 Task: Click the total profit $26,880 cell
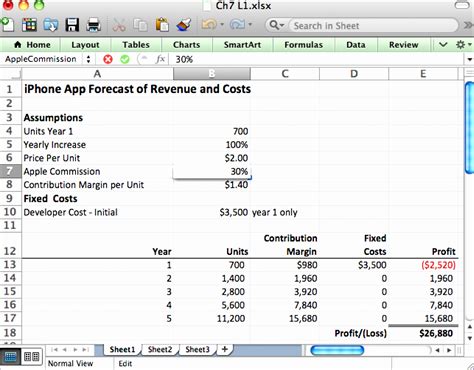[x=423, y=333]
